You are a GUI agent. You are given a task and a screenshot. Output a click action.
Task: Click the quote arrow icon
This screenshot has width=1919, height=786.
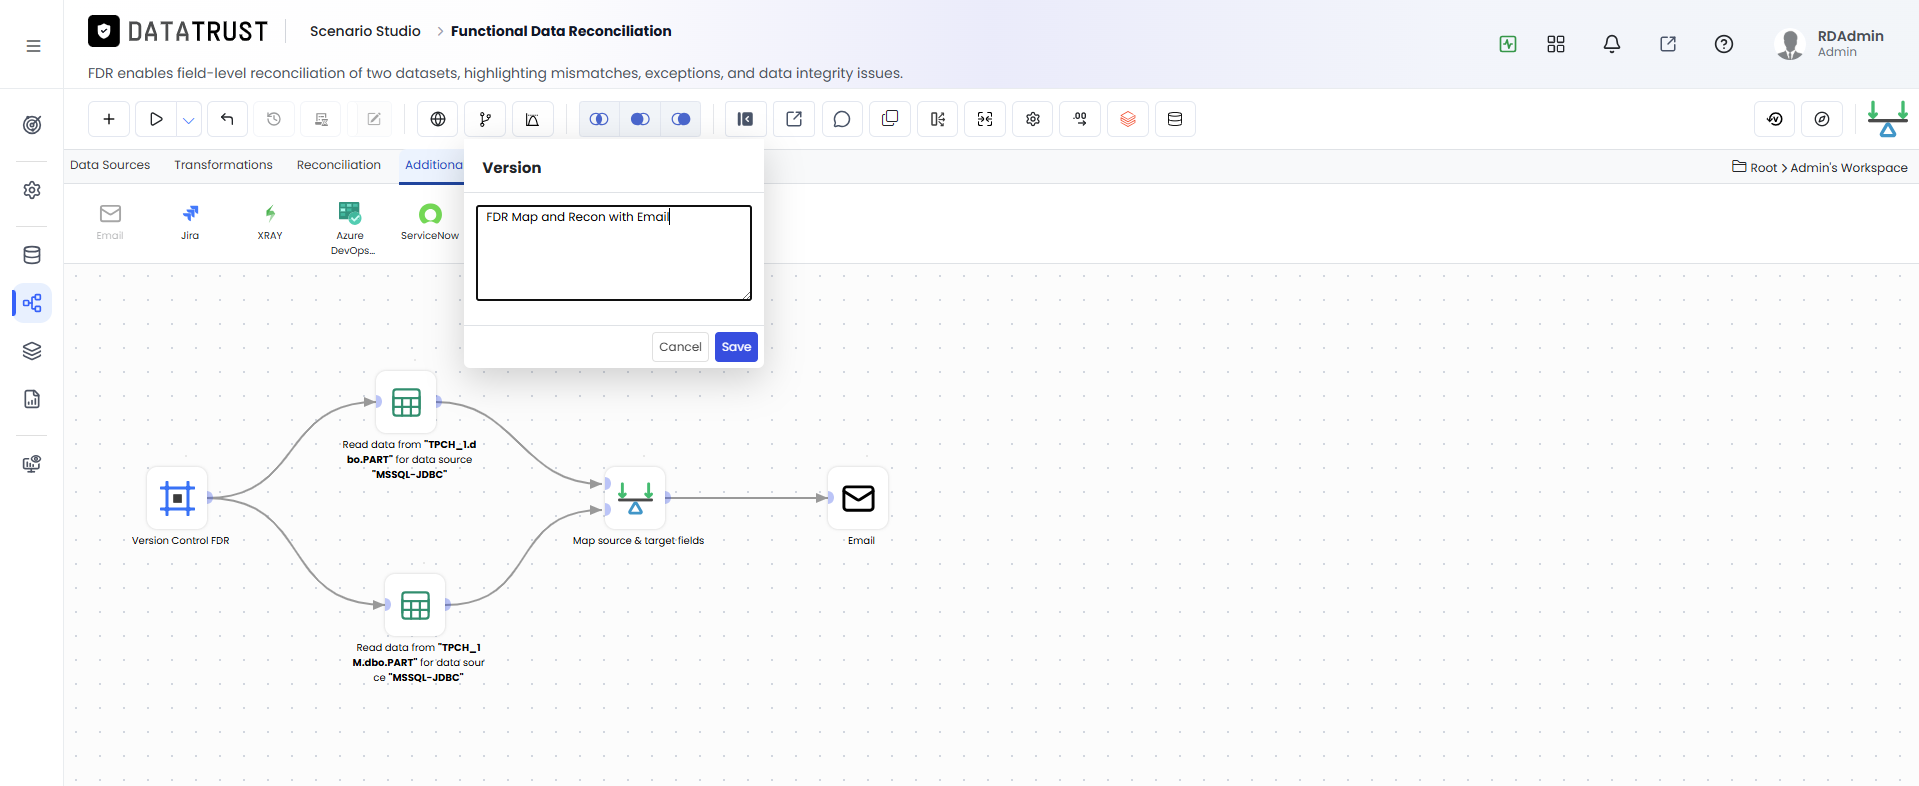1081,119
